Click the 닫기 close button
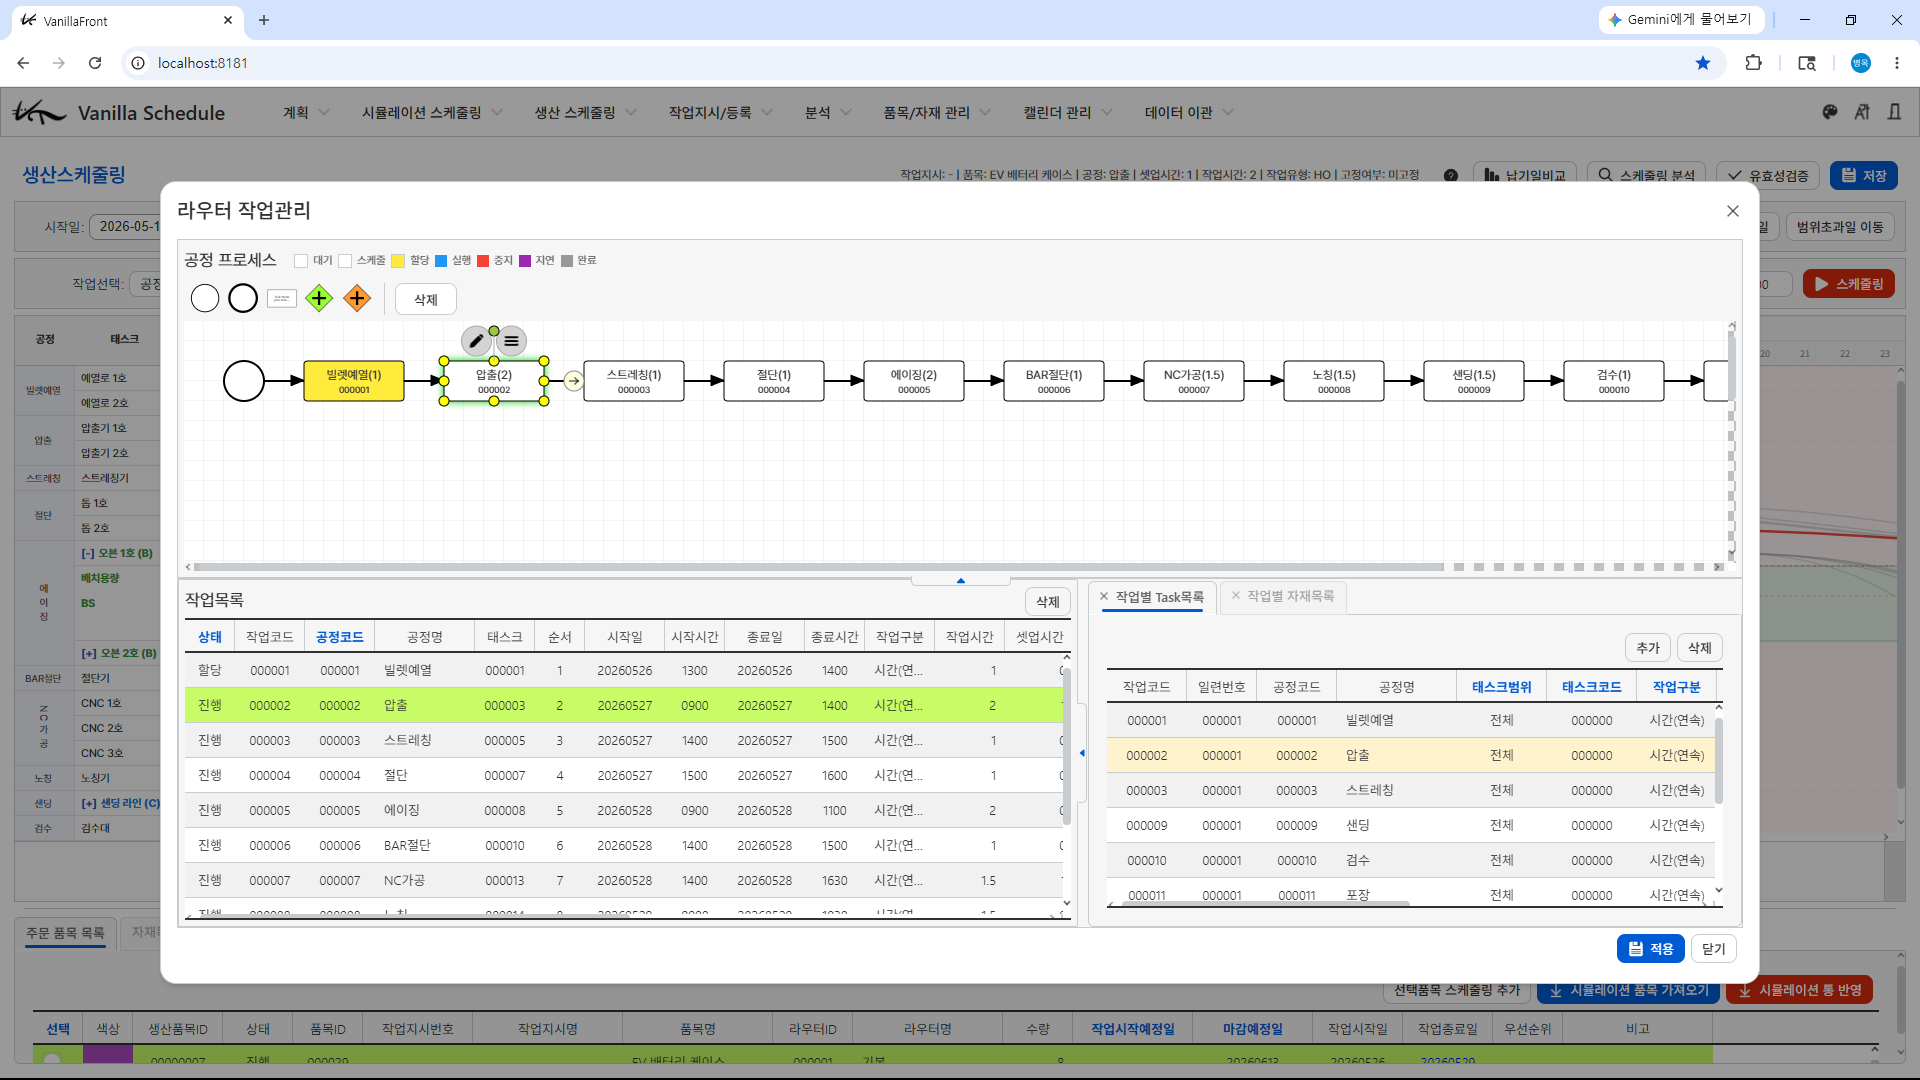Screen dimensions: 1920x1080 pyautogui.click(x=1713, y=948)
